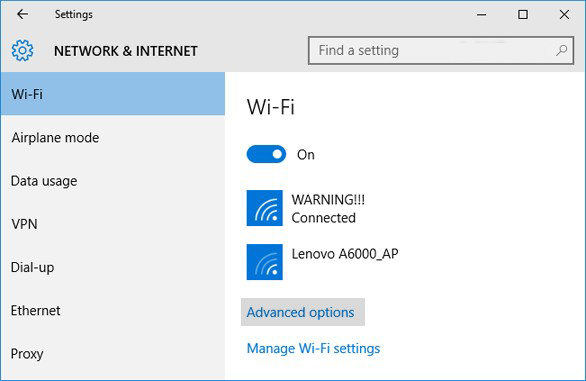
Task: Go to VPN settings
Action: click(x=113, y=224)
